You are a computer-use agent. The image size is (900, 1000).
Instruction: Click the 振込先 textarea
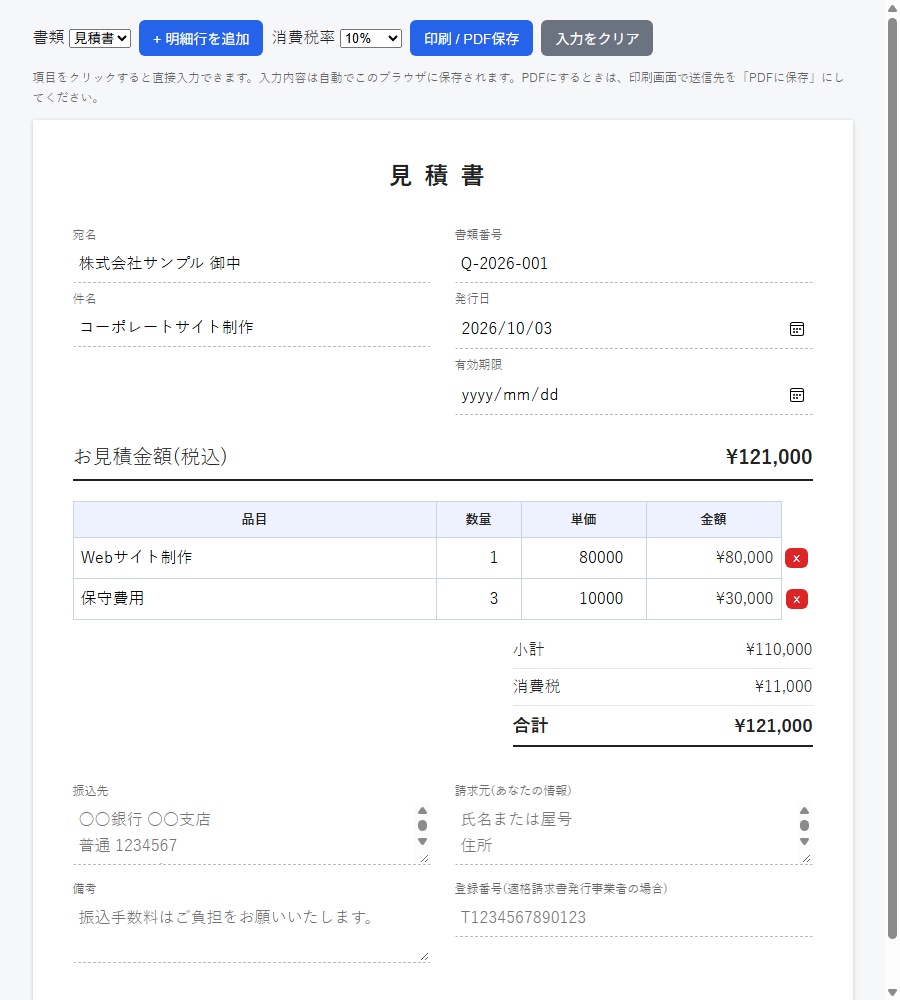(x=252, y=833)
